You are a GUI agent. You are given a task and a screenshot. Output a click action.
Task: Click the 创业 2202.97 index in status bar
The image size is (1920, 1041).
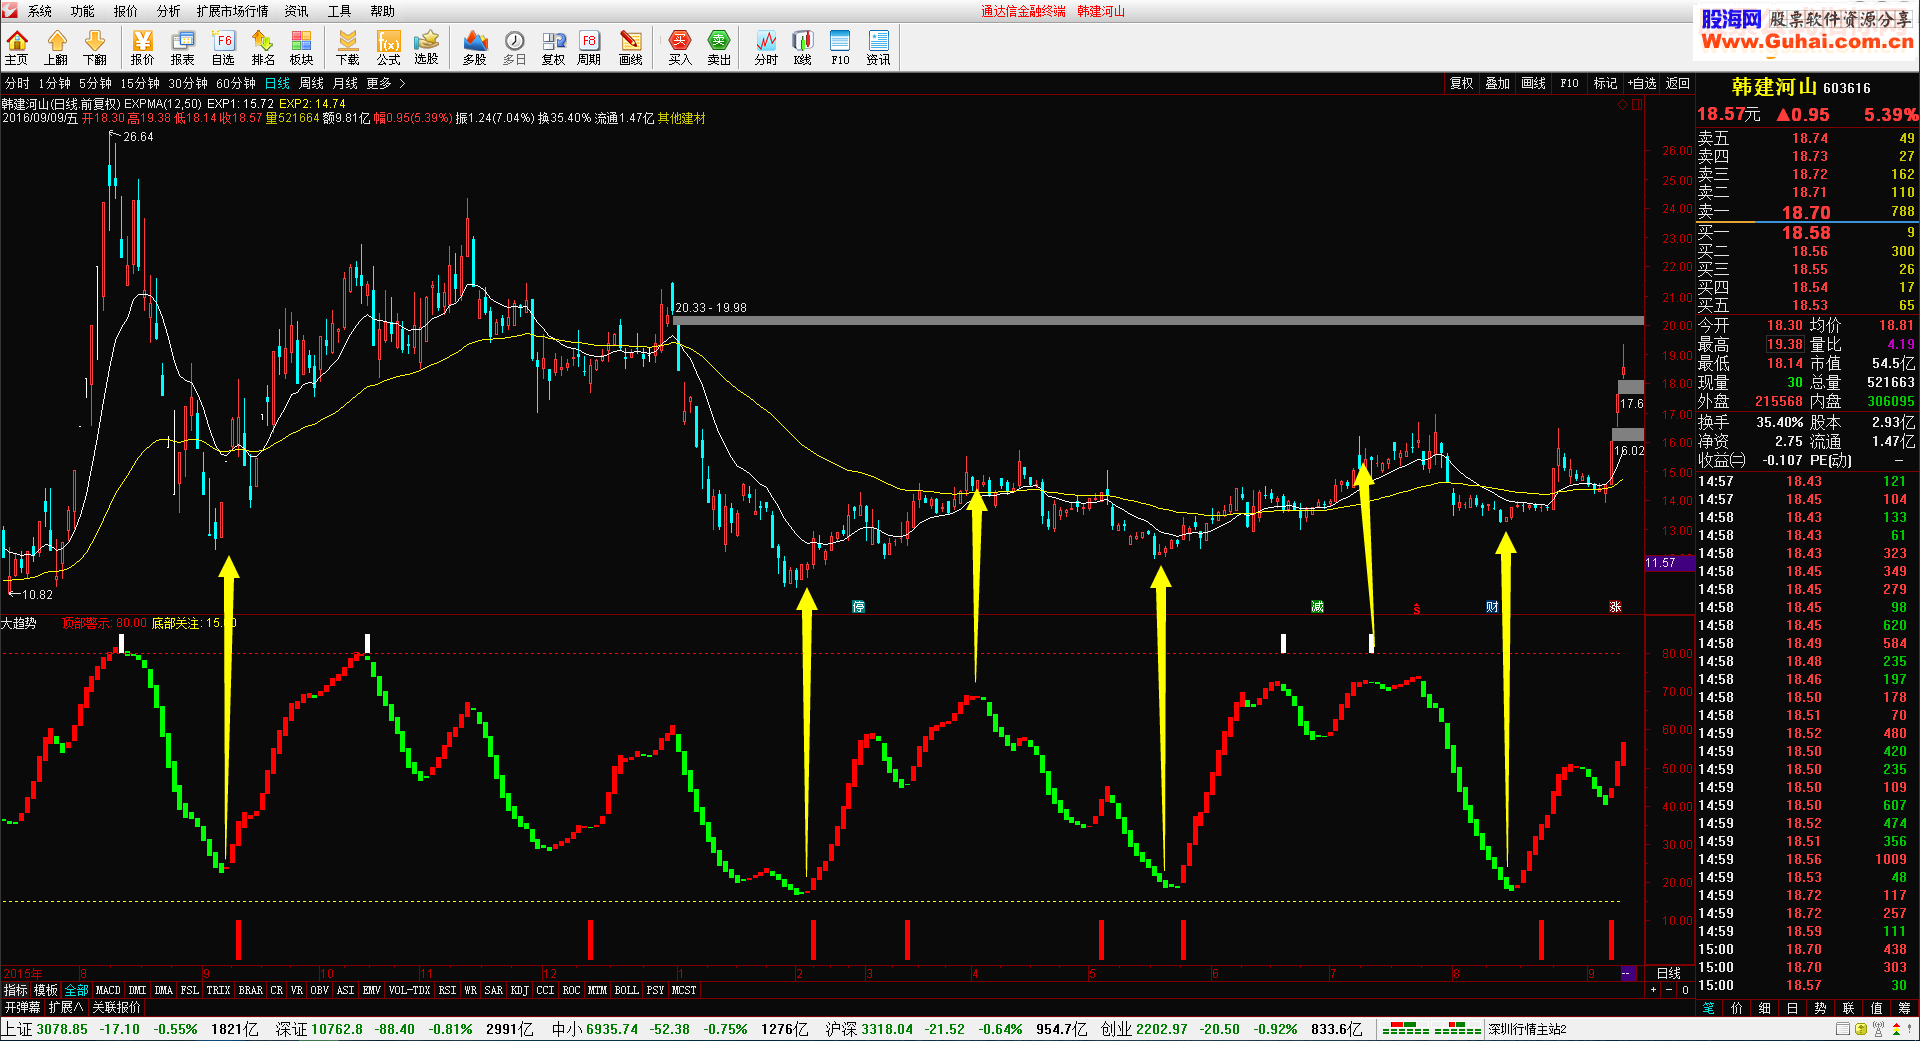tap(1144, 1029)
